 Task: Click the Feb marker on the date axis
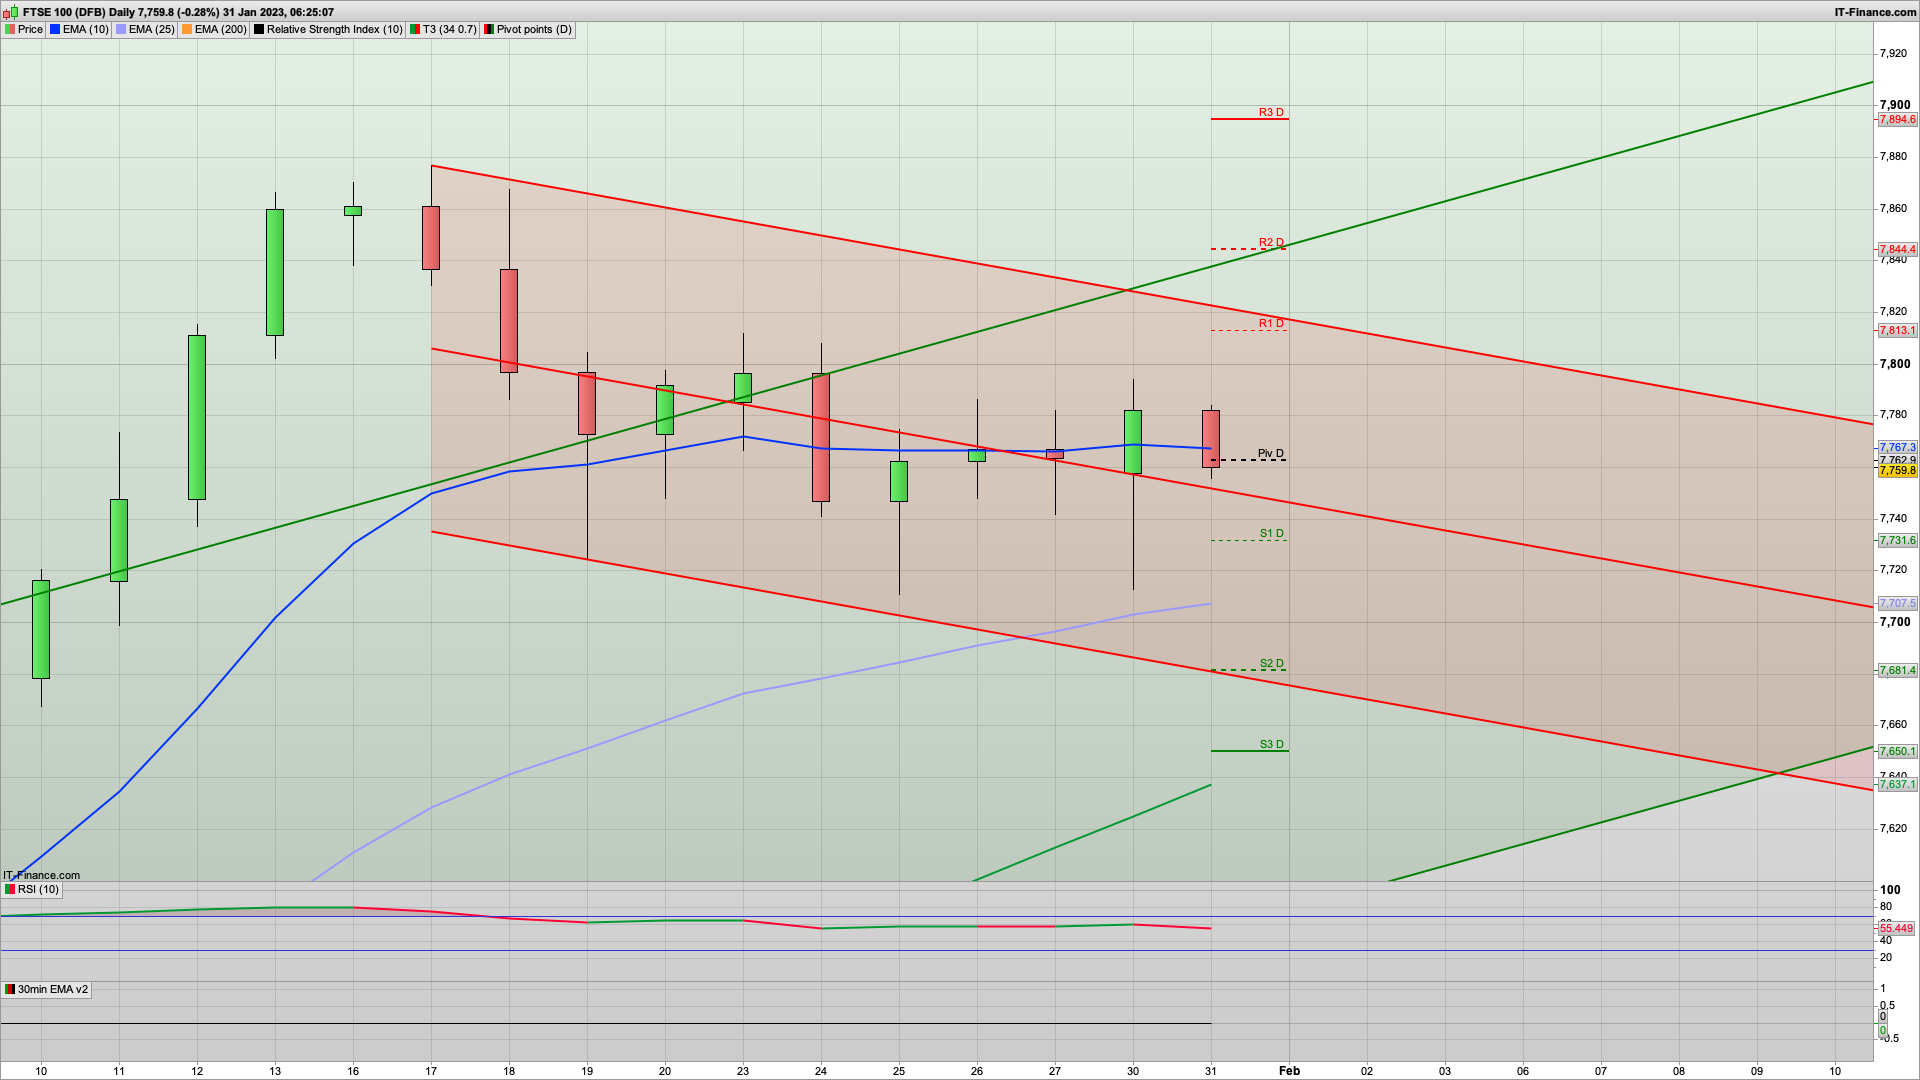click(1289, 1070)
